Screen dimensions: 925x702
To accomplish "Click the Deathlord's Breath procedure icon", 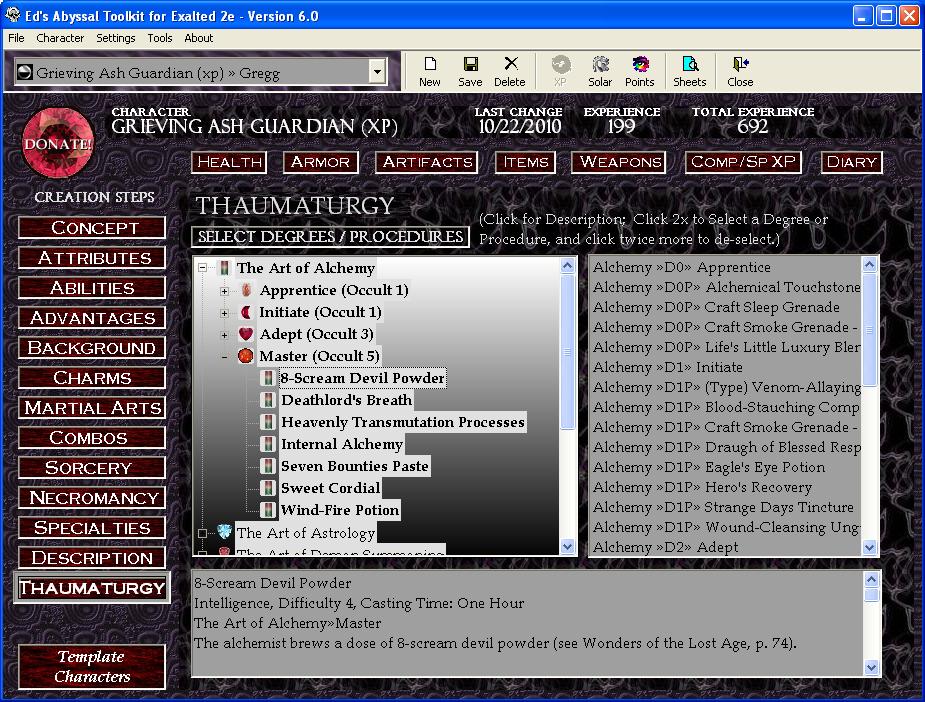I will (x=268, y=400).
